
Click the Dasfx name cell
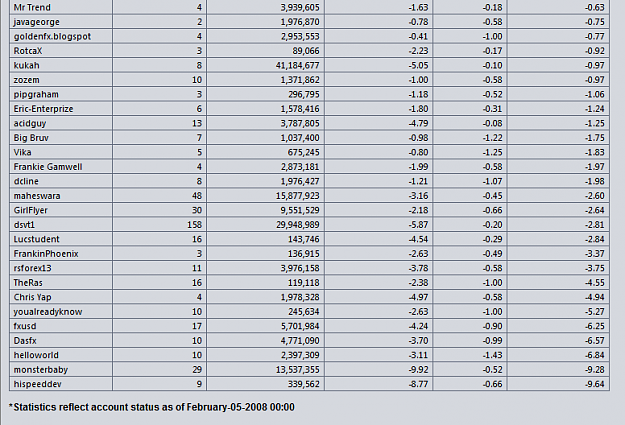pos(25,340)
